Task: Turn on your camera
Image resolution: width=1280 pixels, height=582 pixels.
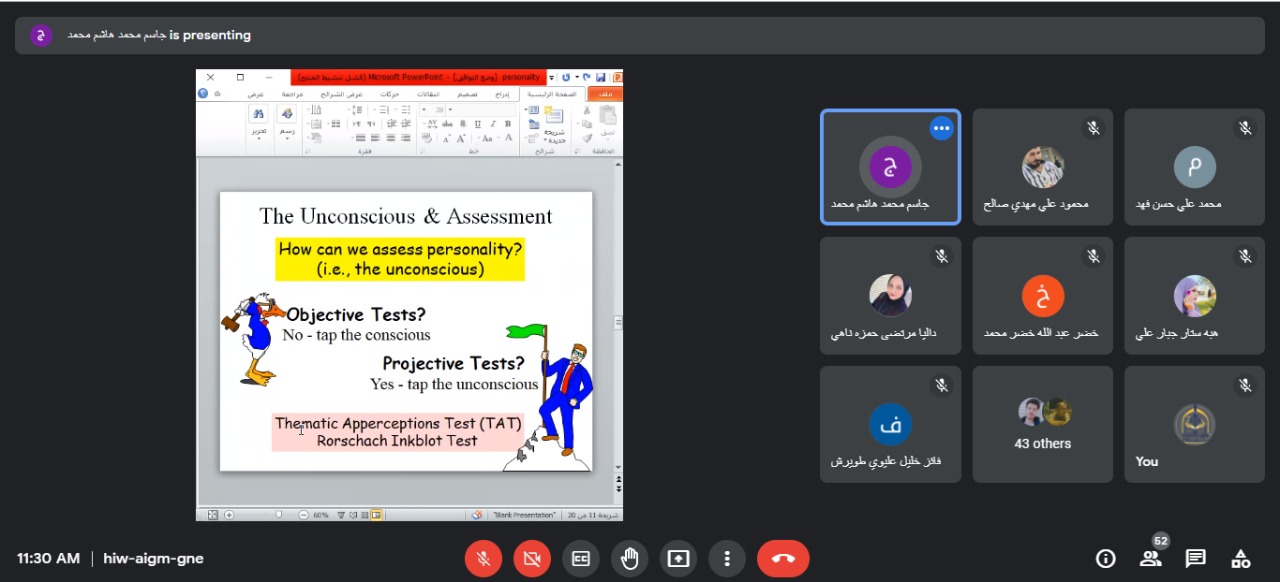Action: pyautogui.click(x=532, y=559)
